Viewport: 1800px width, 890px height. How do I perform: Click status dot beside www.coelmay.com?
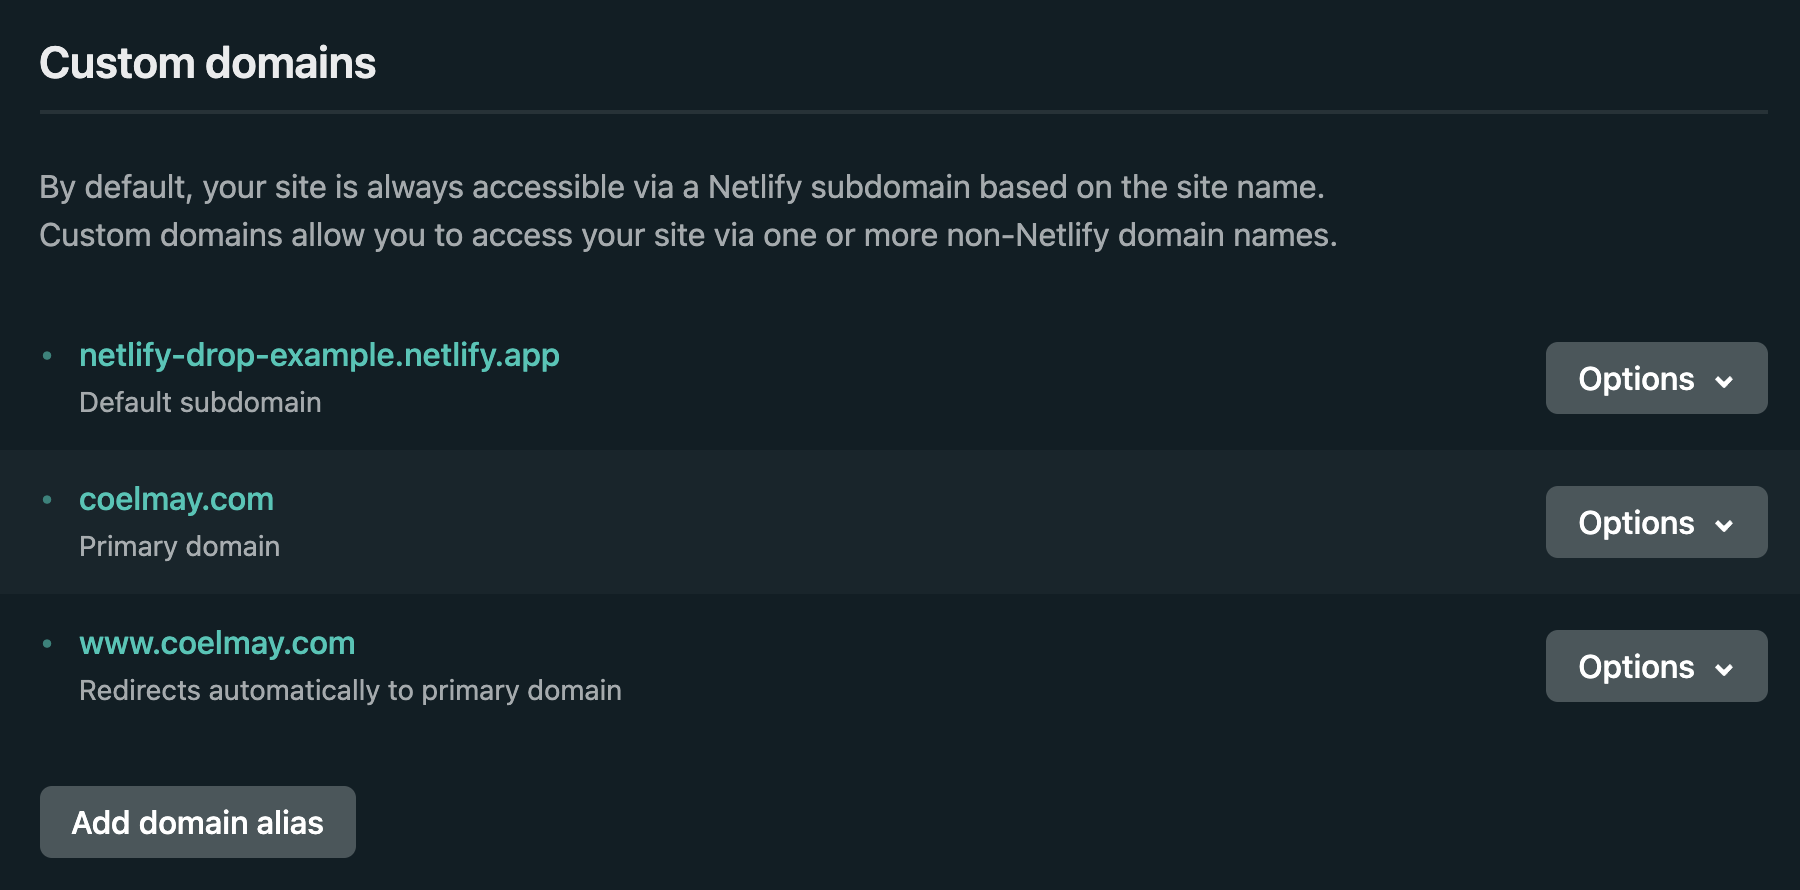click(x=47, y=643)
